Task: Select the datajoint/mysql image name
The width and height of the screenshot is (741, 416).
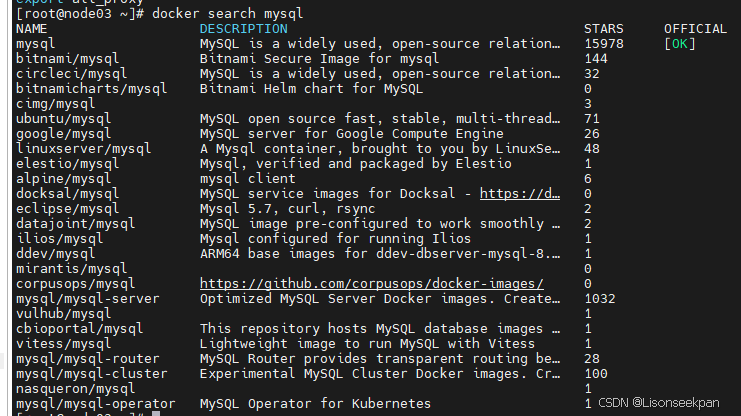Action: [x=76, y=224]
